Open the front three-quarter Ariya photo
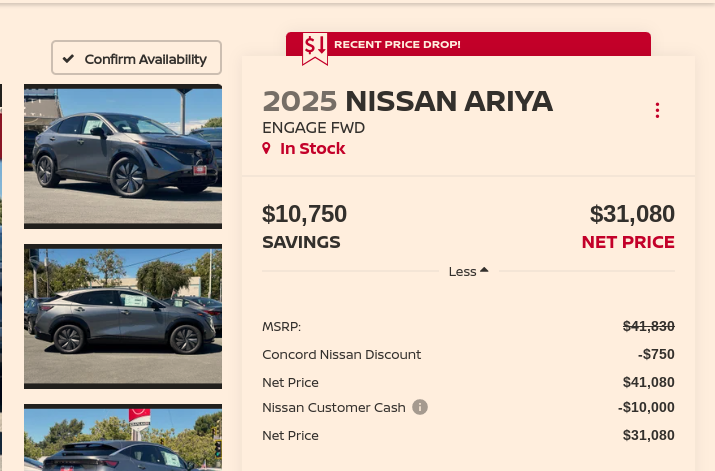Screen dimensions: 715x471 point(123,156)
